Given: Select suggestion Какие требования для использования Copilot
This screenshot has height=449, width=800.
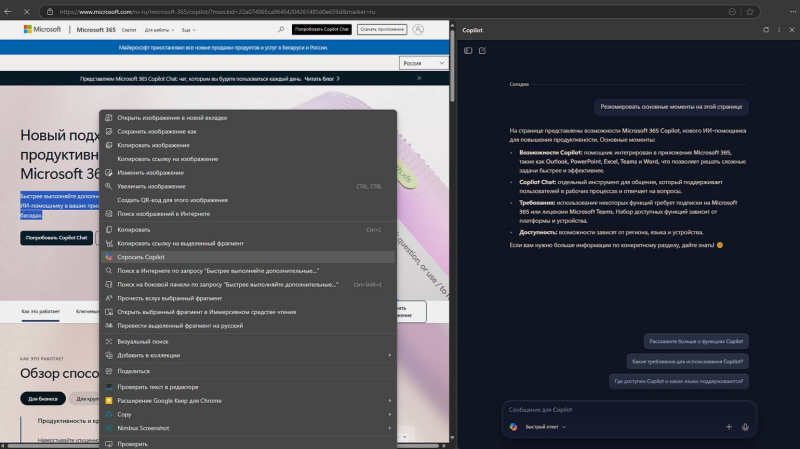Looking at the screenshot, I should [687, 361].
